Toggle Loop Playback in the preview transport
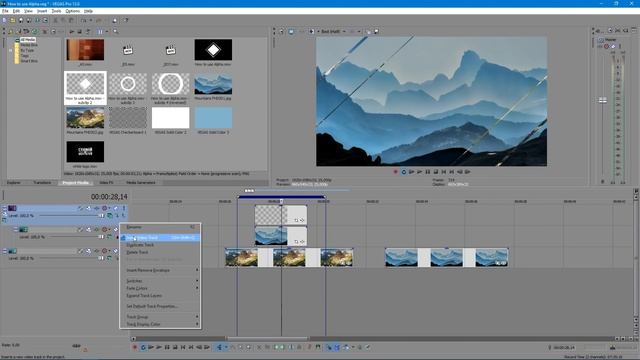 [x=403, y=172]
